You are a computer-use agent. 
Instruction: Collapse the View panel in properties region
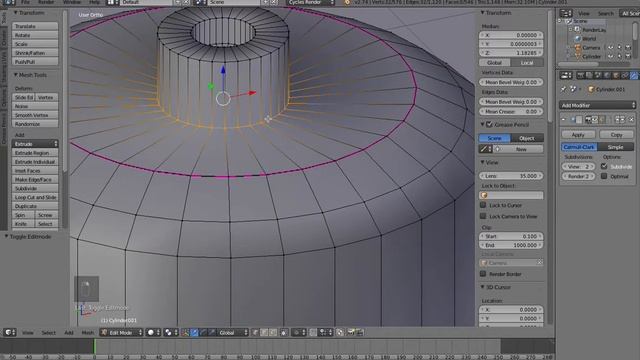click(x=482, y=162)
